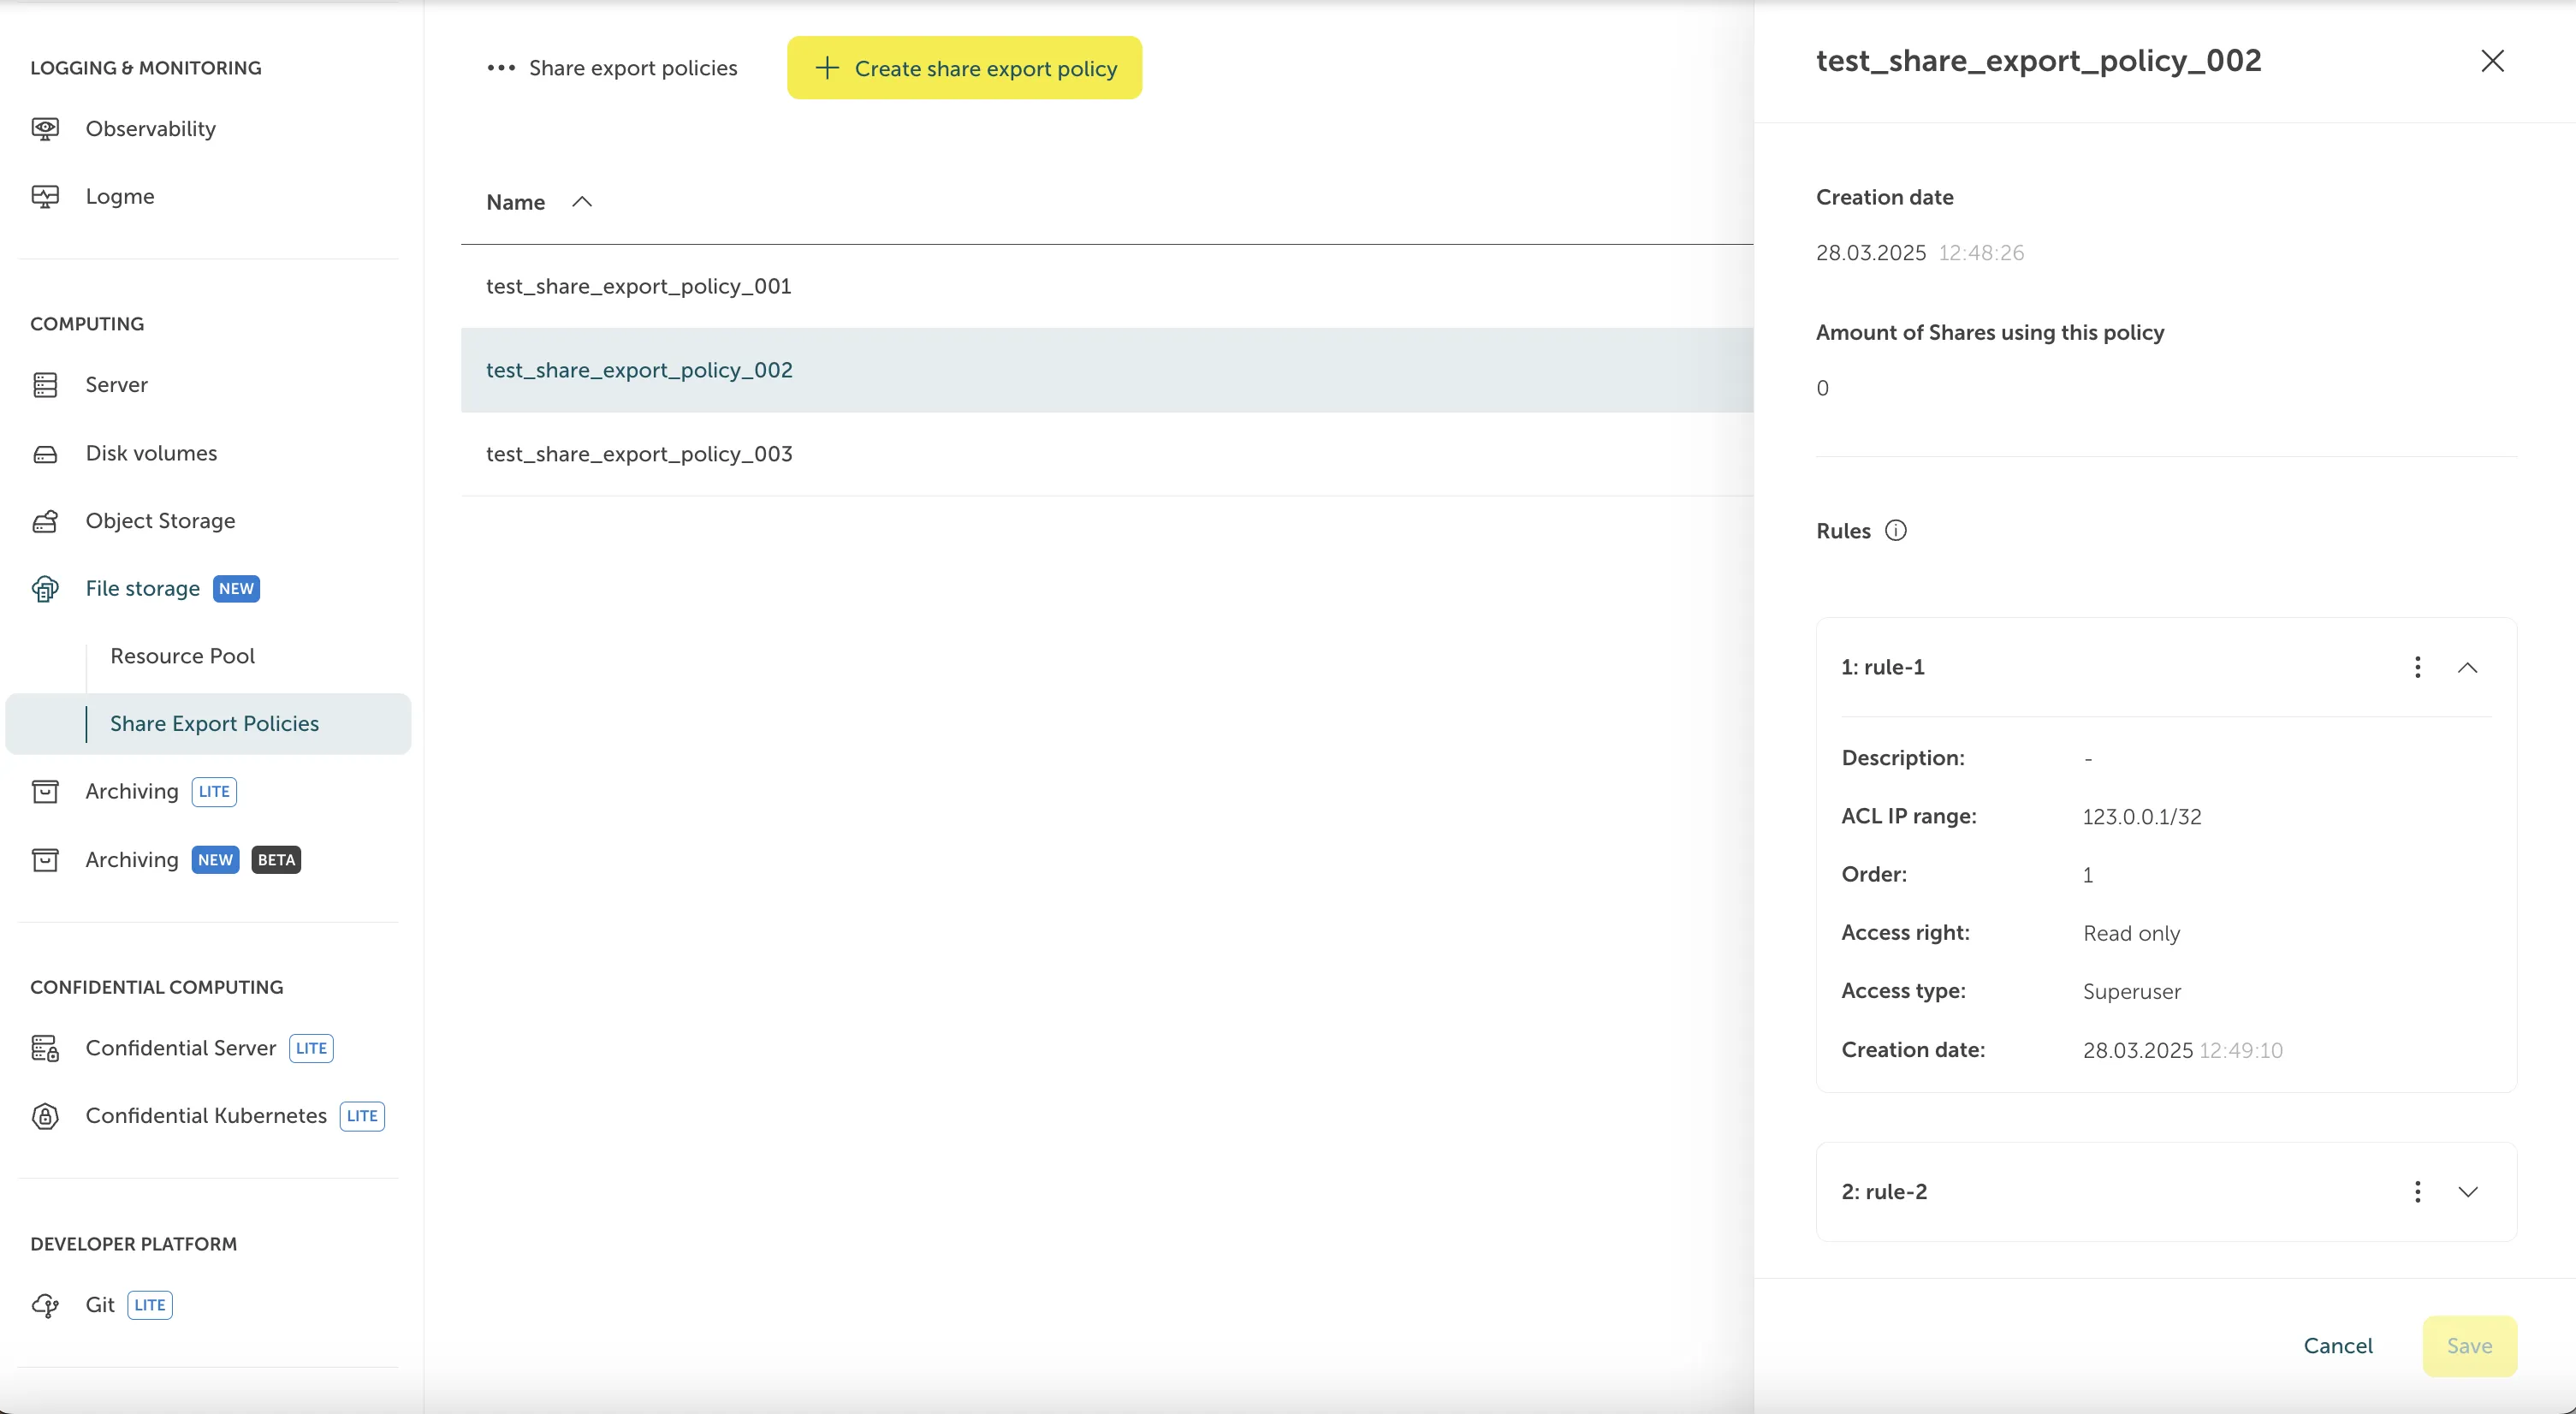This screenshot has width=2576, height=1414.
Task: Open rule-1 three-dot options menu
Action: click(x=2417, y=667)
